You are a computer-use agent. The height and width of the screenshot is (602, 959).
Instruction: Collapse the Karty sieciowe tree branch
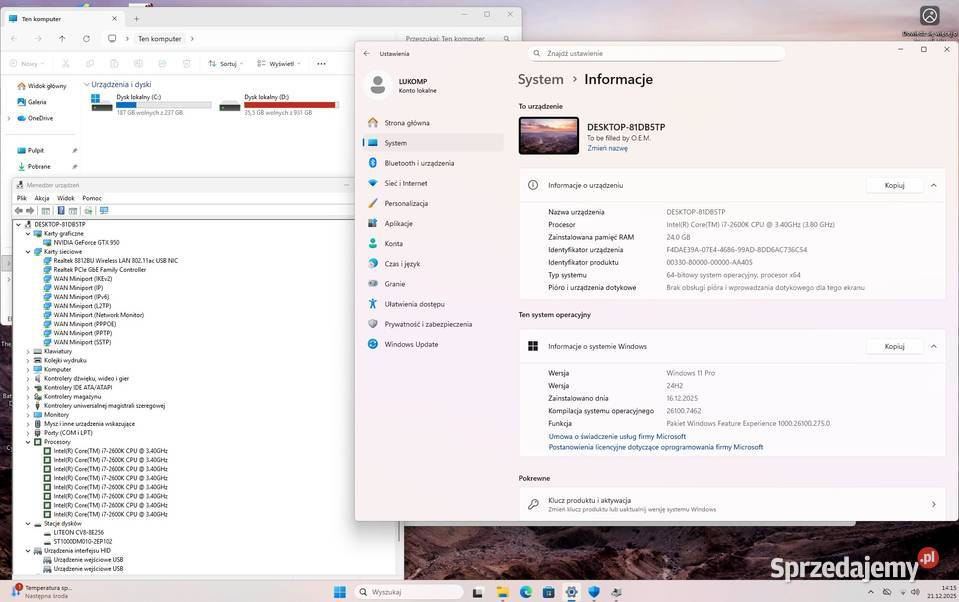[x=27, y=251]
